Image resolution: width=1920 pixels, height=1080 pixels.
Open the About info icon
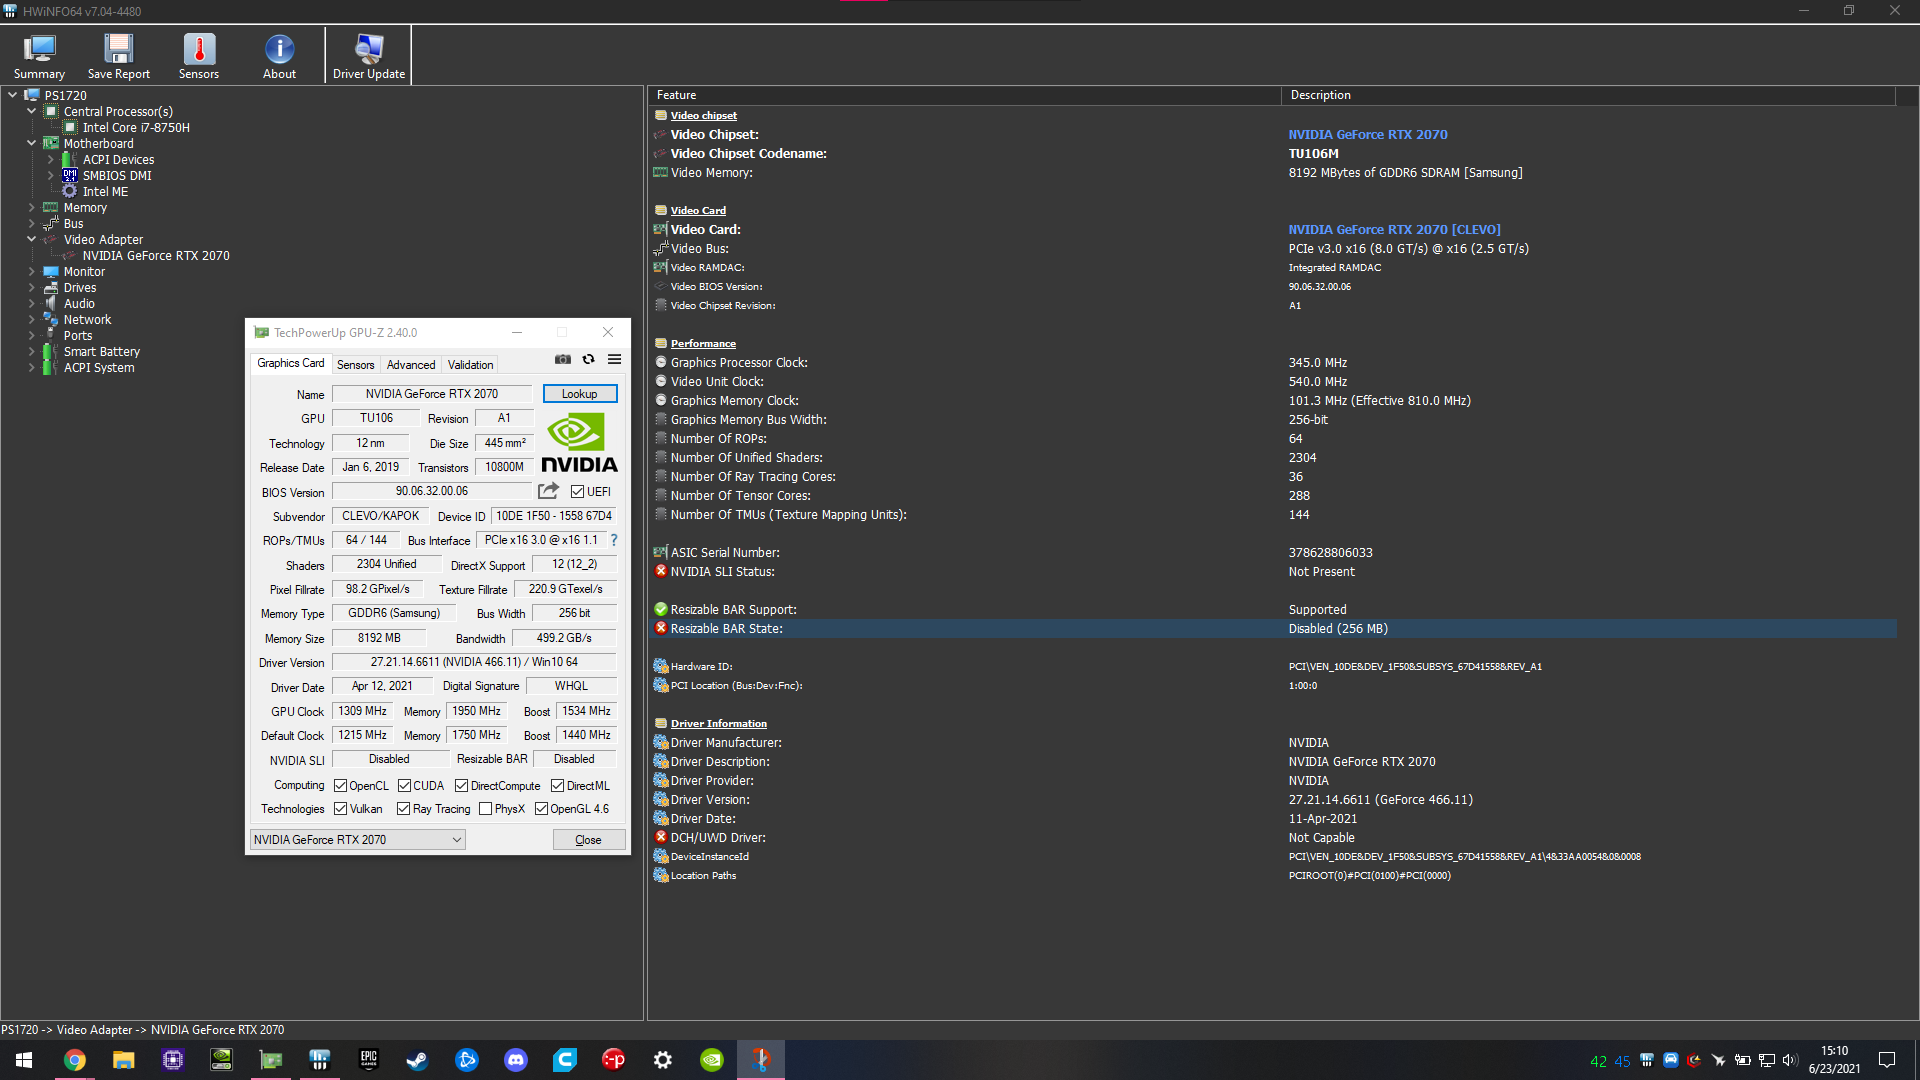pos(279,56)
